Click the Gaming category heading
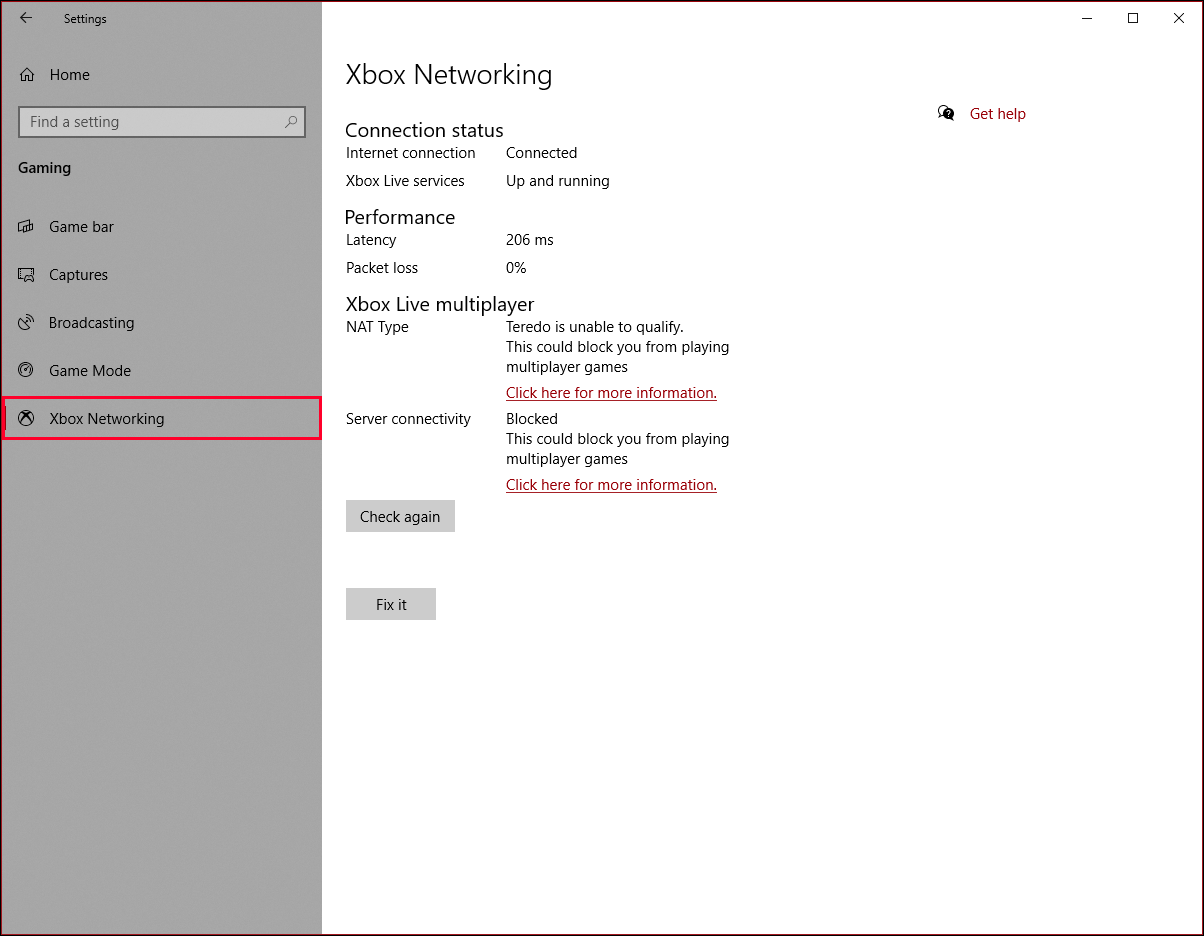The height and width of the screenshot is (936, 1204). tap(45, 168)
